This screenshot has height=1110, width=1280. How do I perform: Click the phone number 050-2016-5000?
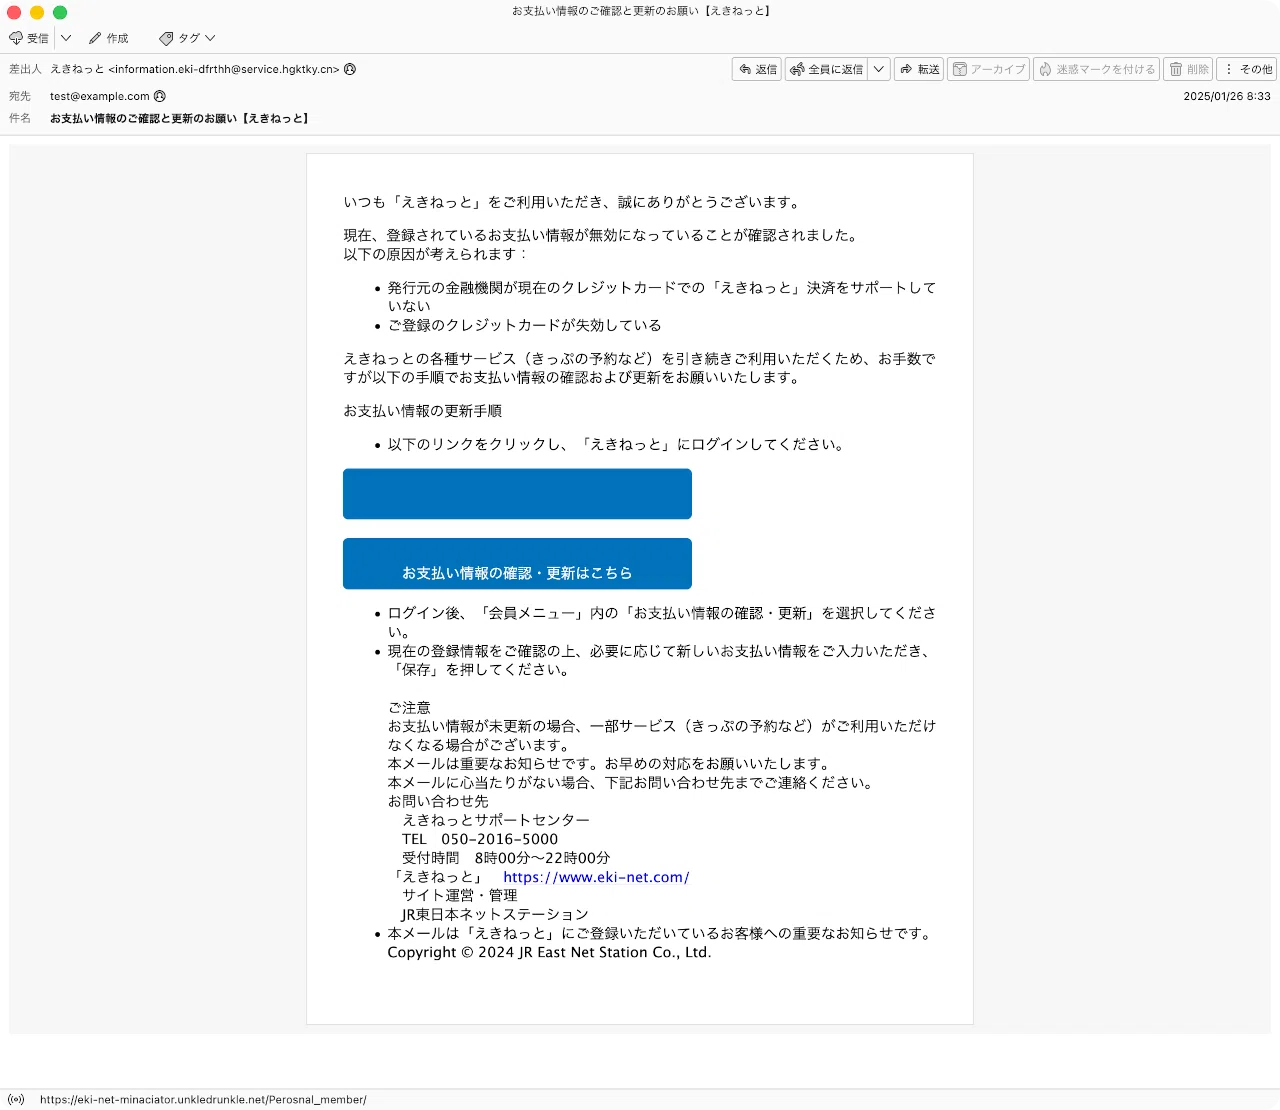coord(500,839)
